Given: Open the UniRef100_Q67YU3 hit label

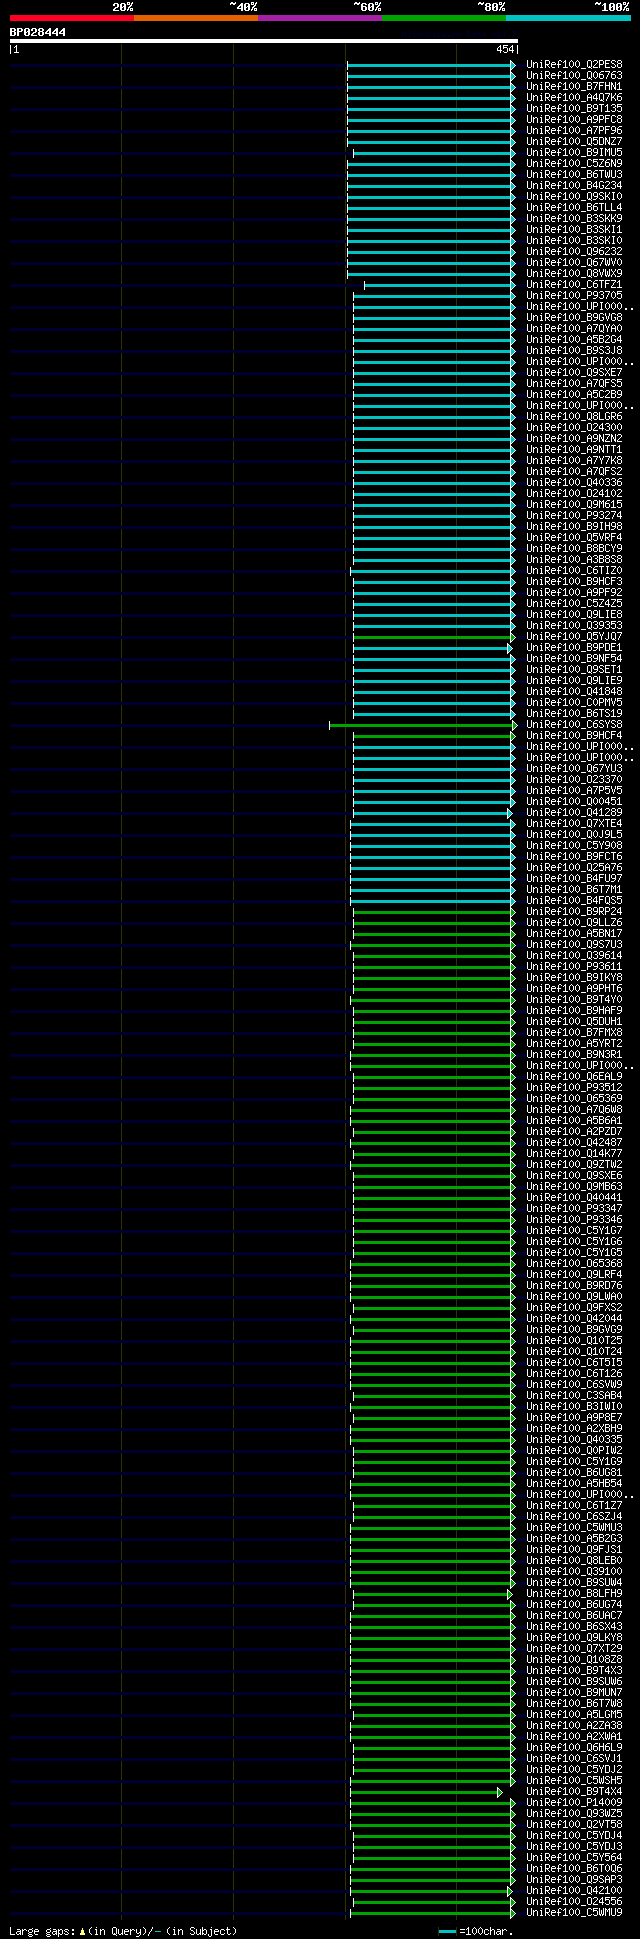Looking at the screenshot, I should 574,769.
